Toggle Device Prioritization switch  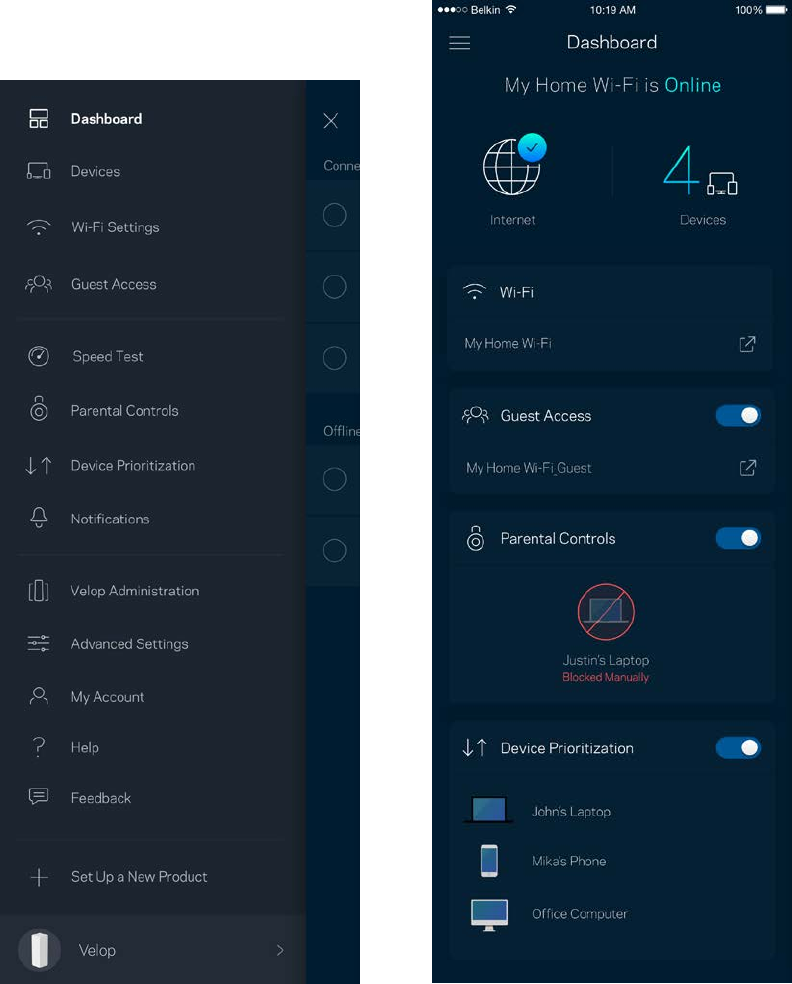click(x=738, y=747)
